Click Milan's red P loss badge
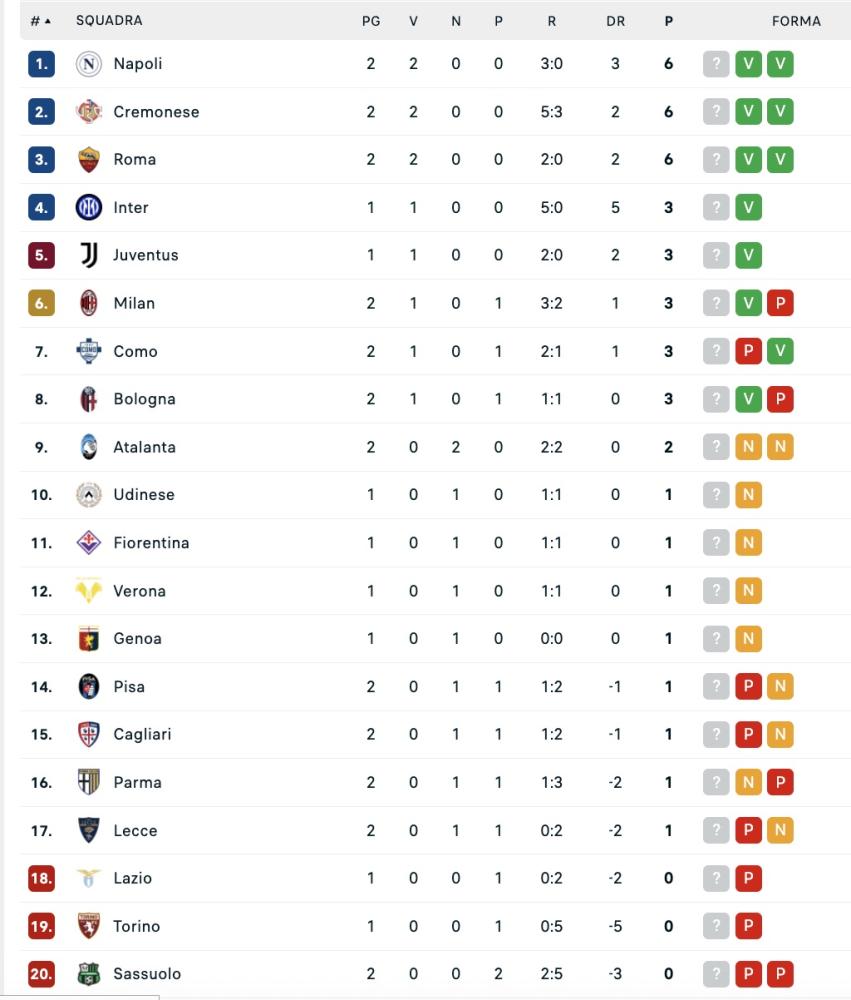This screenshot has height=1000, width=851. [780, 303]
